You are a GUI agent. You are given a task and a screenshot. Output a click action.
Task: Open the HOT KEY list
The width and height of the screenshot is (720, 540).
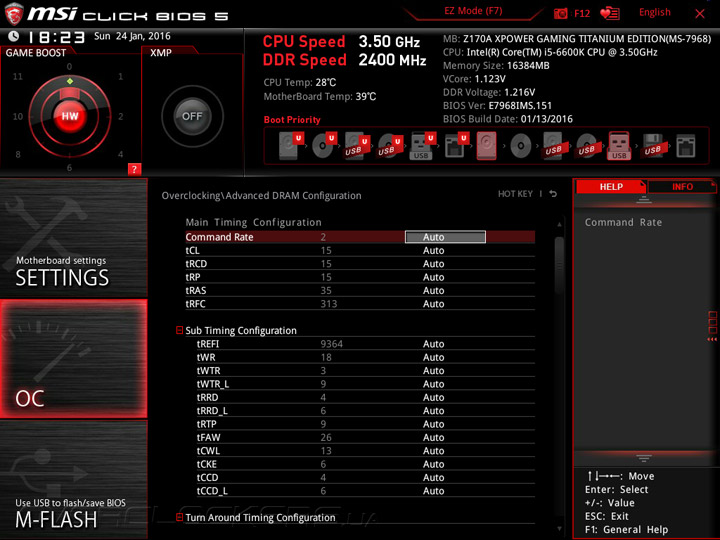pyautogui.click(x=515, y=194)
